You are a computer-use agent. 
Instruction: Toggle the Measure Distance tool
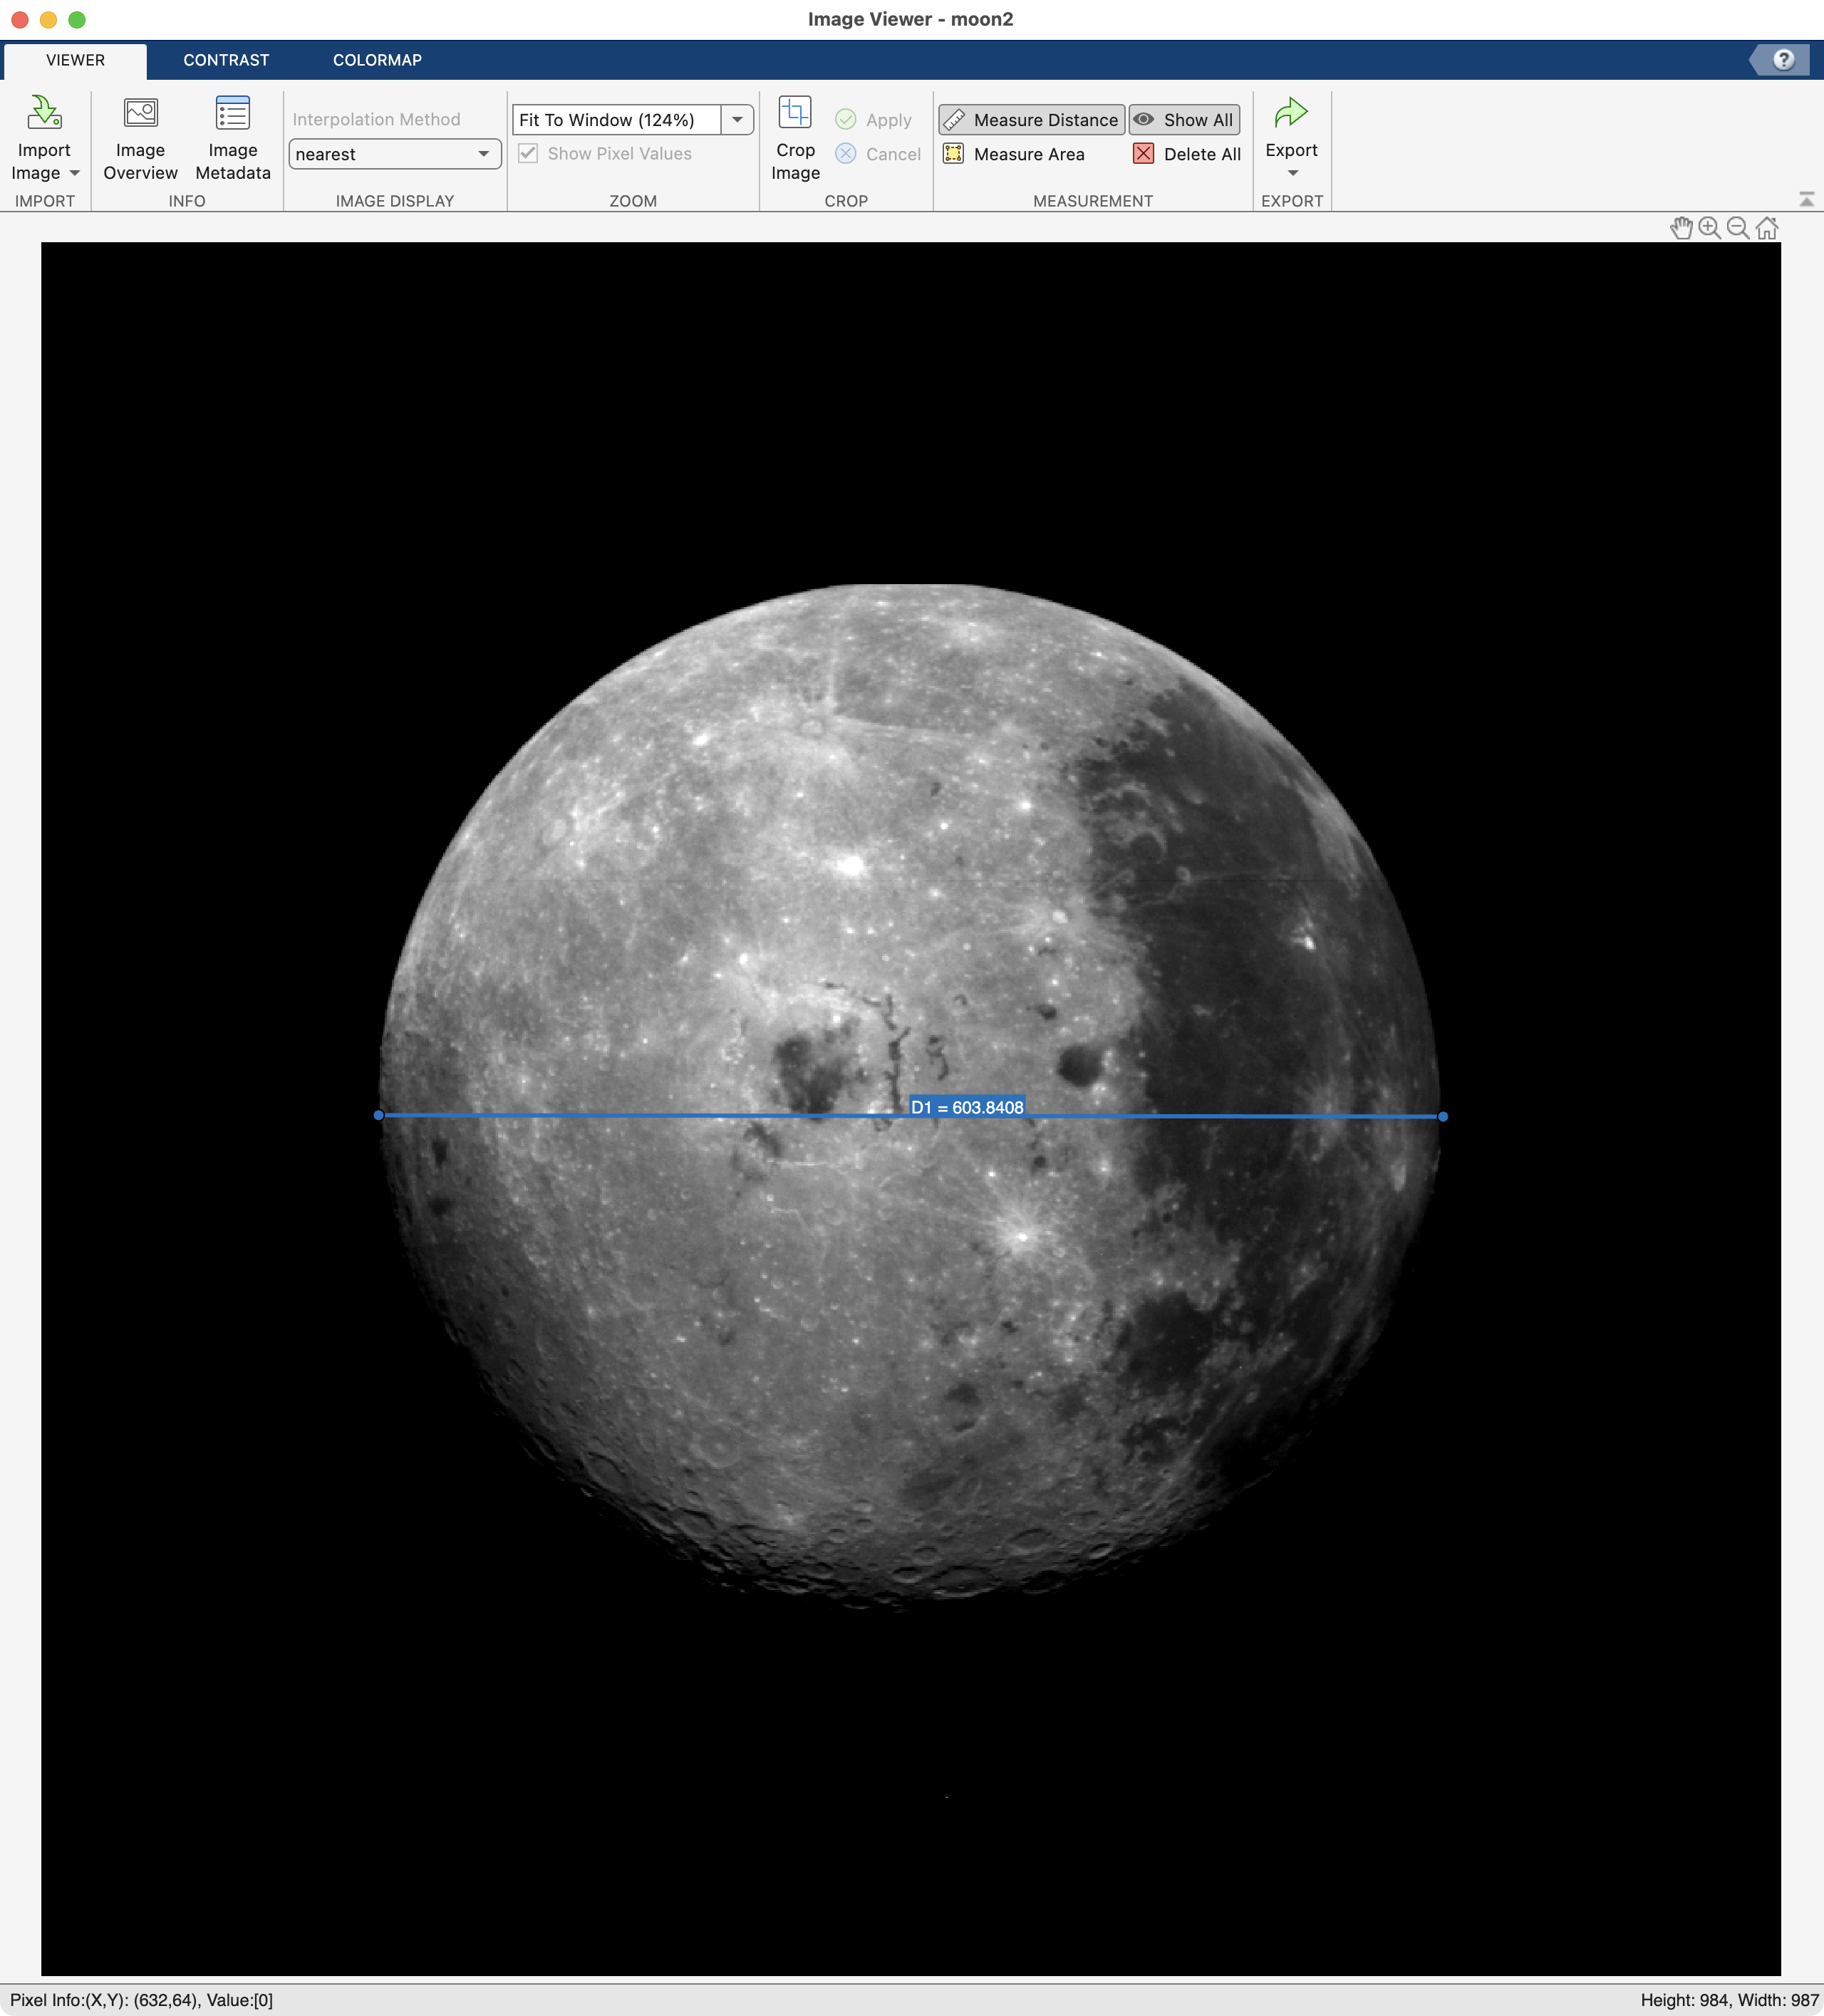pos(1032,120)
